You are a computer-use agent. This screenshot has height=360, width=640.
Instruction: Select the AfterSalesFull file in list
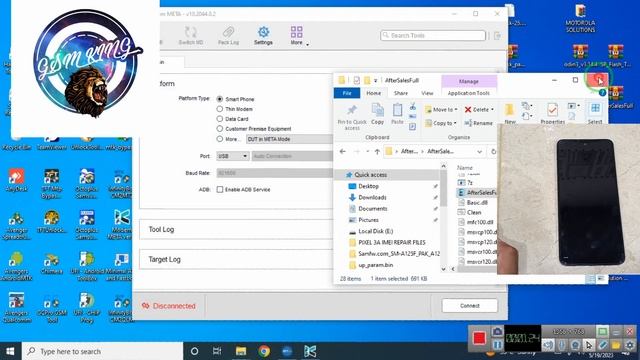(x=477, y=192)
